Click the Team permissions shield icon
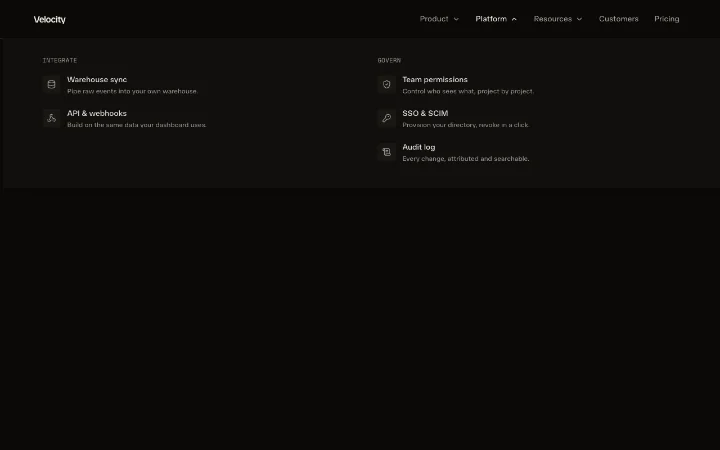Viewport: 720px width, 450px height. click(387, 84)
